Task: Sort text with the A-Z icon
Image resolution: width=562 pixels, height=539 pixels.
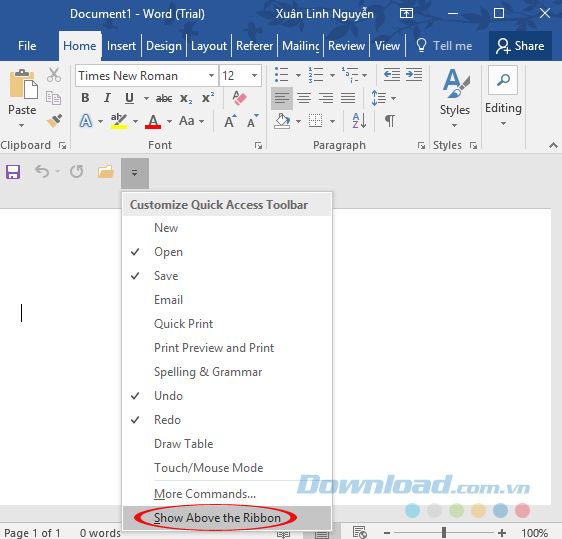Action: (x=359, y=121)
